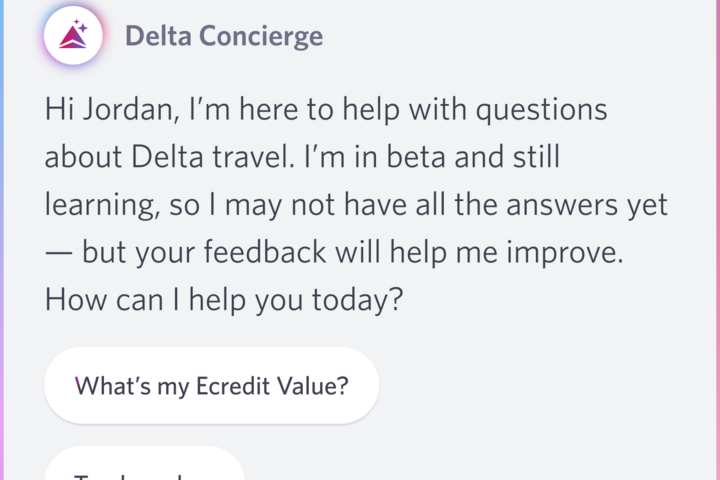Click the word "questions" in the first line
This screenshot has height=480, width=720.
(540, 109)
